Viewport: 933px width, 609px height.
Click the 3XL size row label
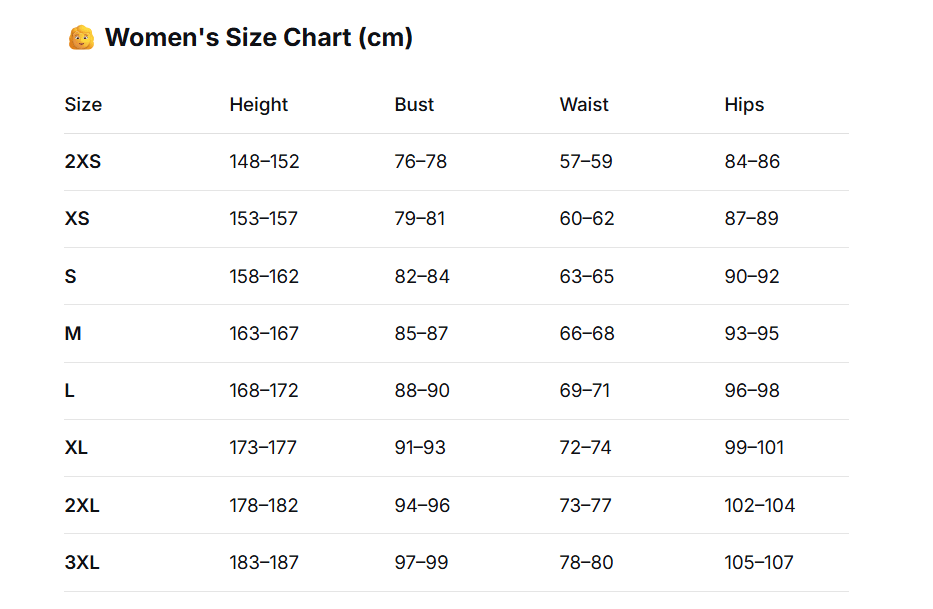(82, 563)
